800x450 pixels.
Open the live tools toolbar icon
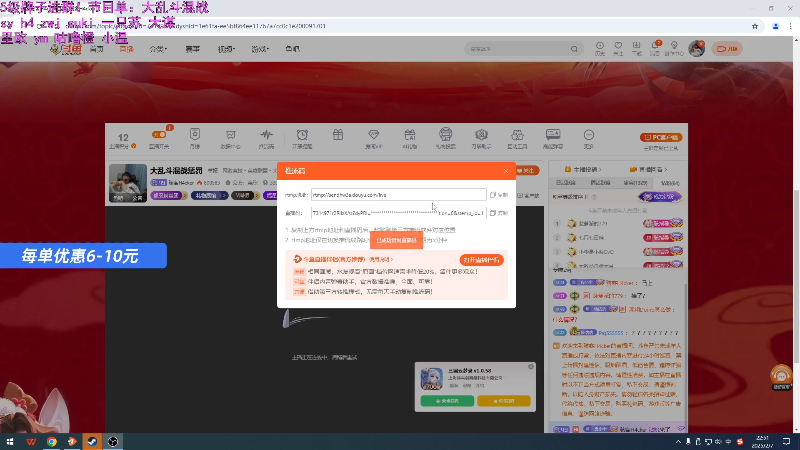pyautogui.click(x=517, y=138)
